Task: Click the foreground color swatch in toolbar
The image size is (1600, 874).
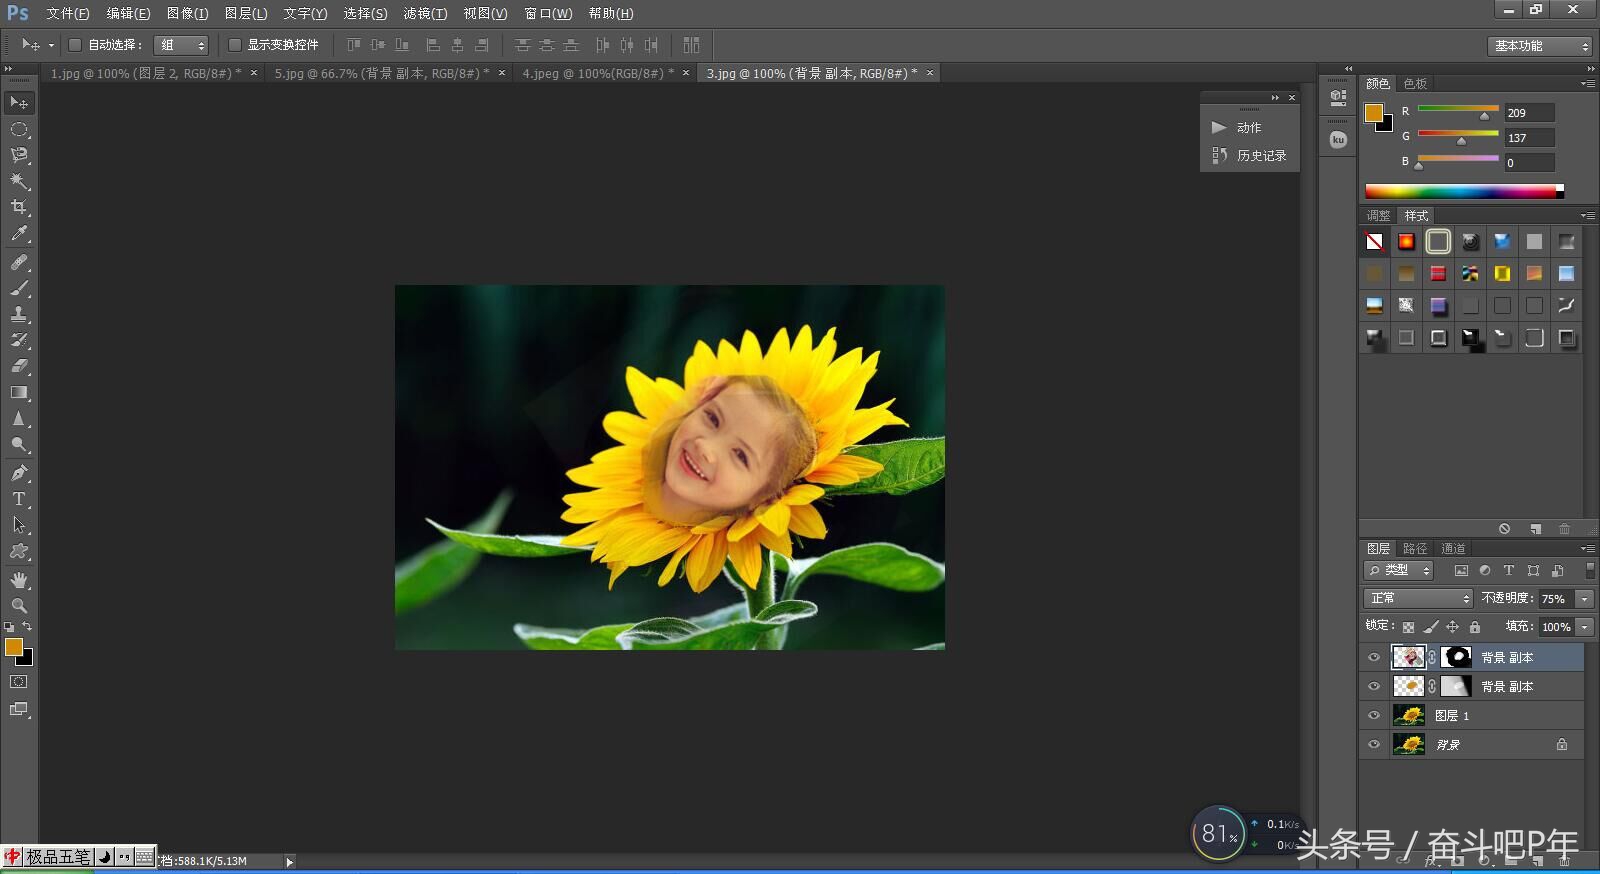Action: pyautogui.click(x=14, y=647)
